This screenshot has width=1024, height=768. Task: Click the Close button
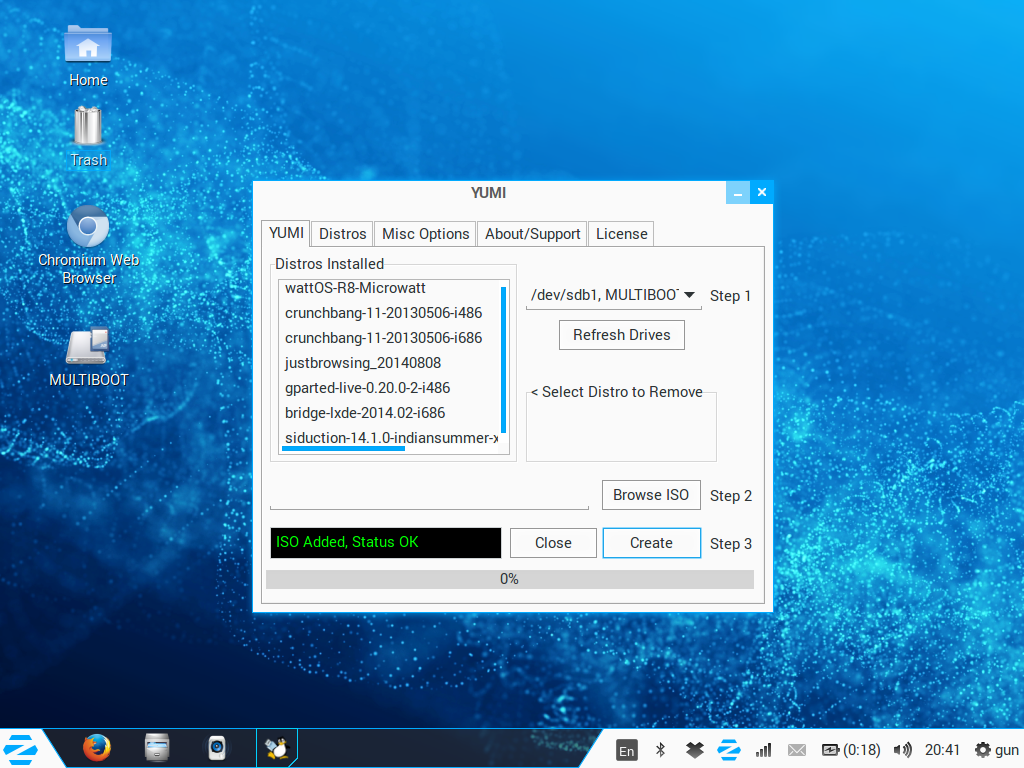tap(553, 543)
